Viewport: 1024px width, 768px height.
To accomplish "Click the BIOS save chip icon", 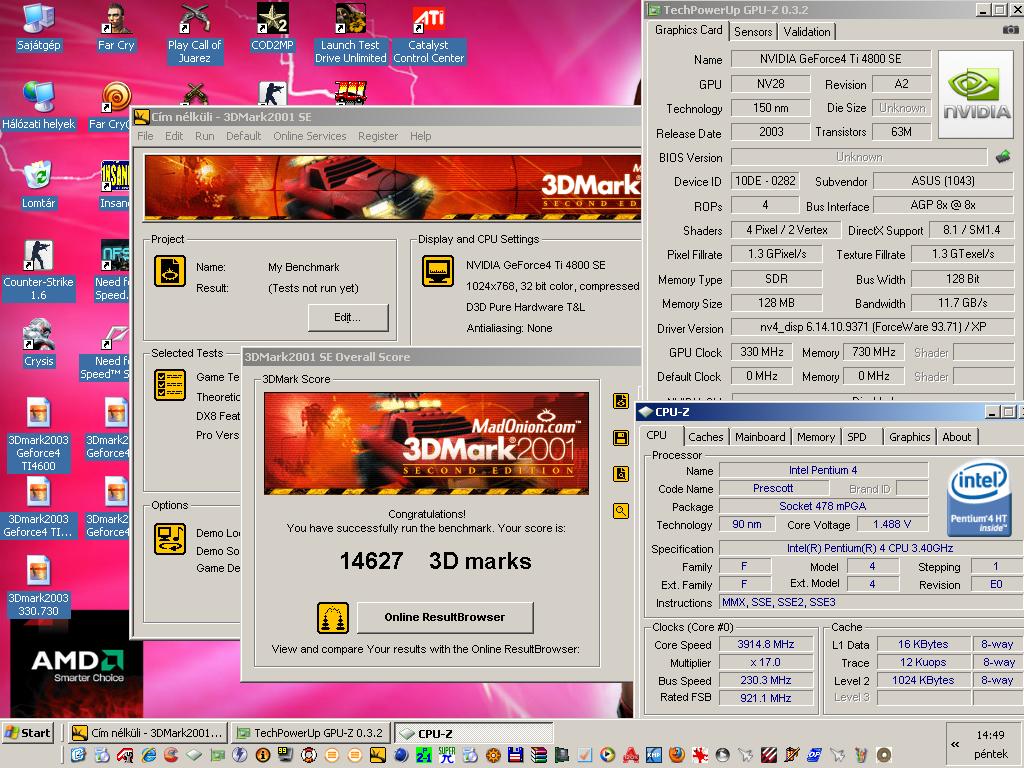I will (1002, 157).
